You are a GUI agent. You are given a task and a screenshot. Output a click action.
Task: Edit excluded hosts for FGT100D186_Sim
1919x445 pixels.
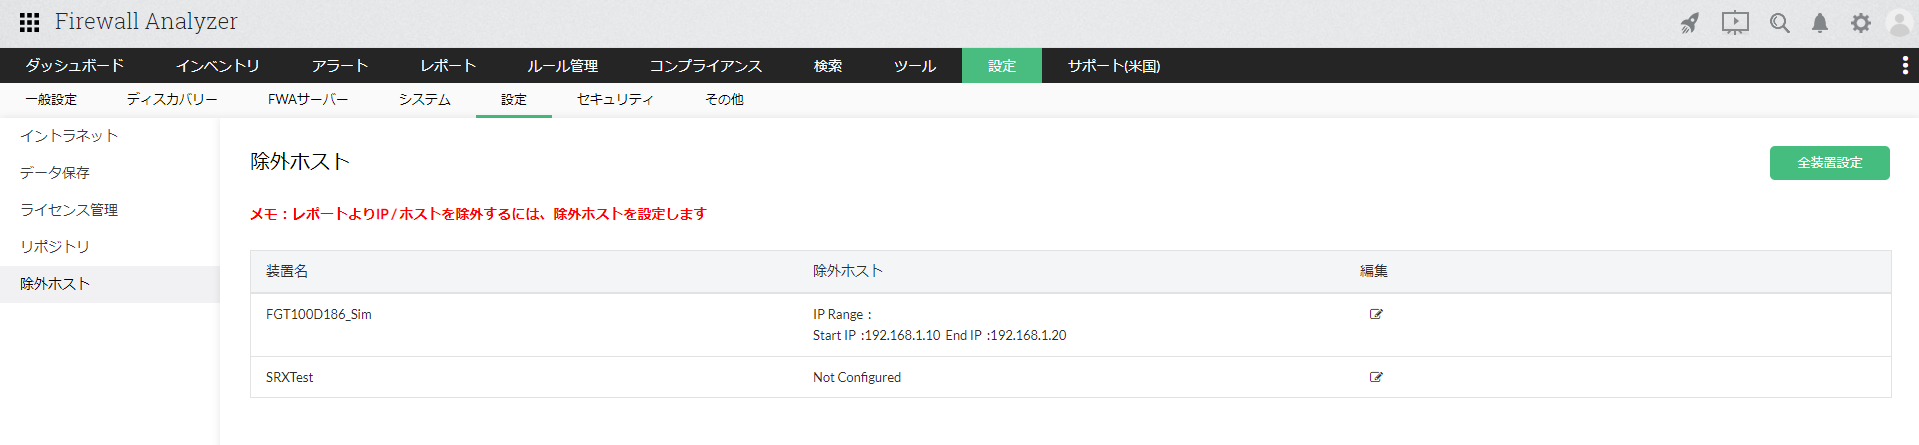tap(1376, 314)
